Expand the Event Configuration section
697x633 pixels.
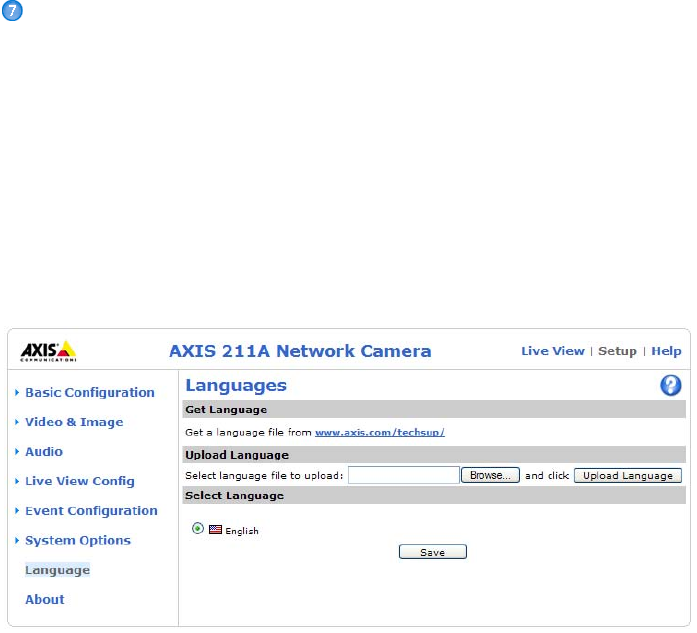(91, 511)
